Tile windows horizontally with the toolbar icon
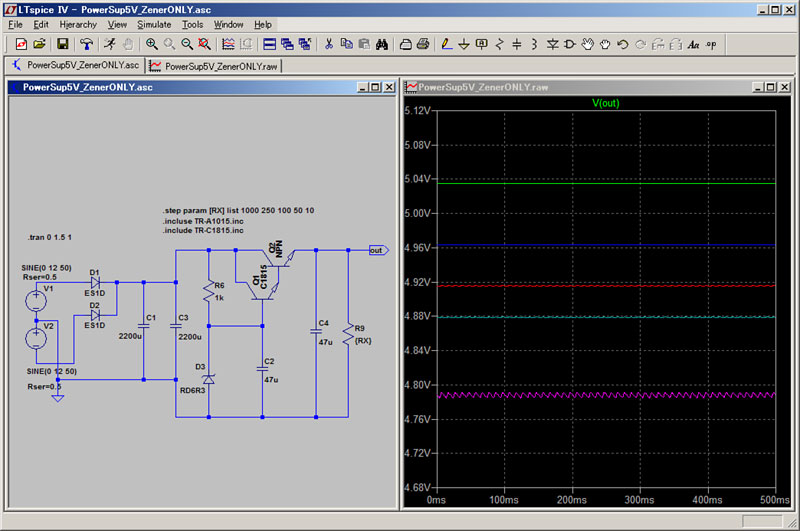Viewport: 800px width, 531px height. 269,44
